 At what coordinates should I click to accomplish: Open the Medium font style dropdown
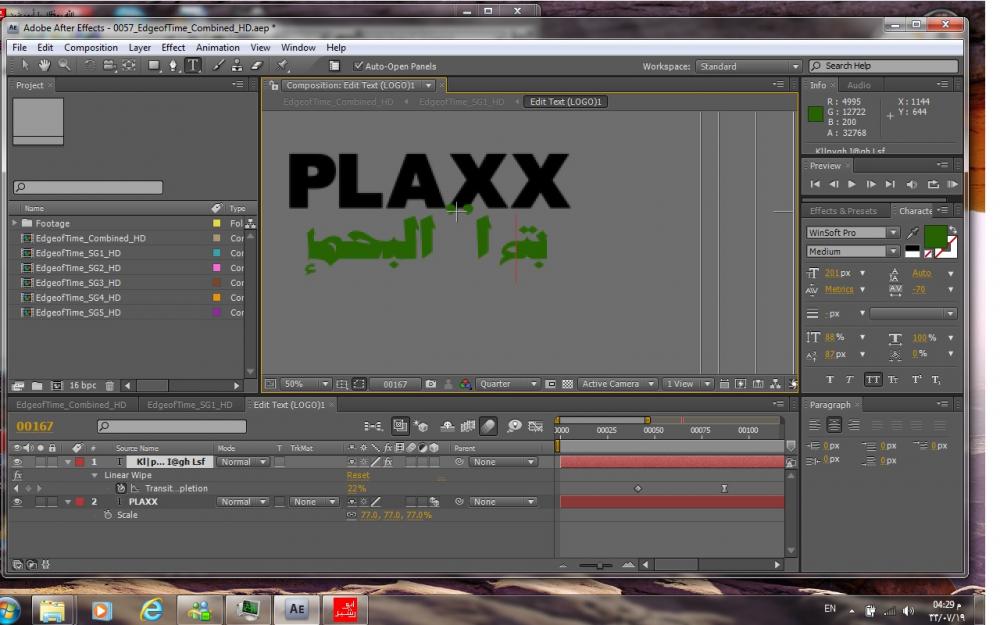[x=853, y=251]
